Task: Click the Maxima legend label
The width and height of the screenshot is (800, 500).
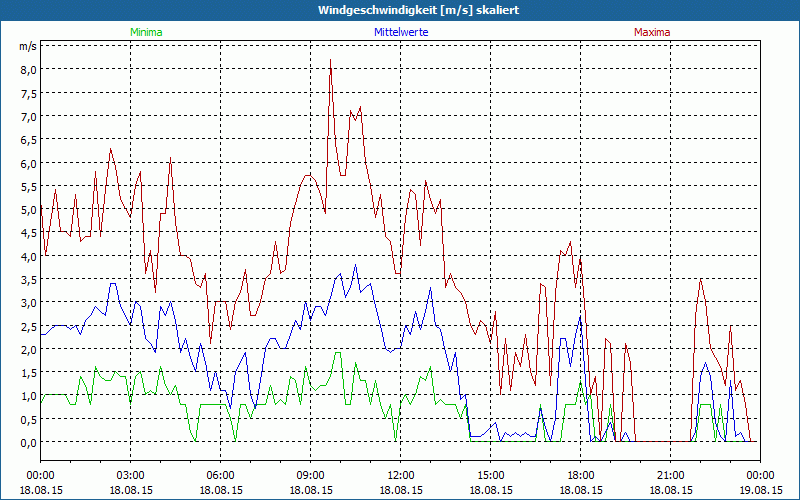Action: point(652,32)
